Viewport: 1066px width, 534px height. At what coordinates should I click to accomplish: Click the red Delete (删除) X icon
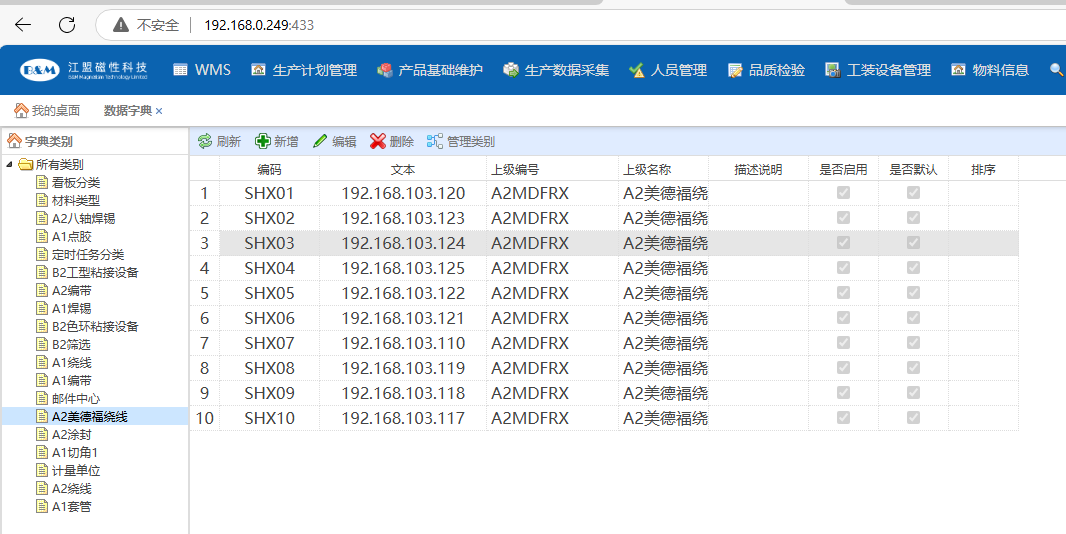tap(378, 142)
